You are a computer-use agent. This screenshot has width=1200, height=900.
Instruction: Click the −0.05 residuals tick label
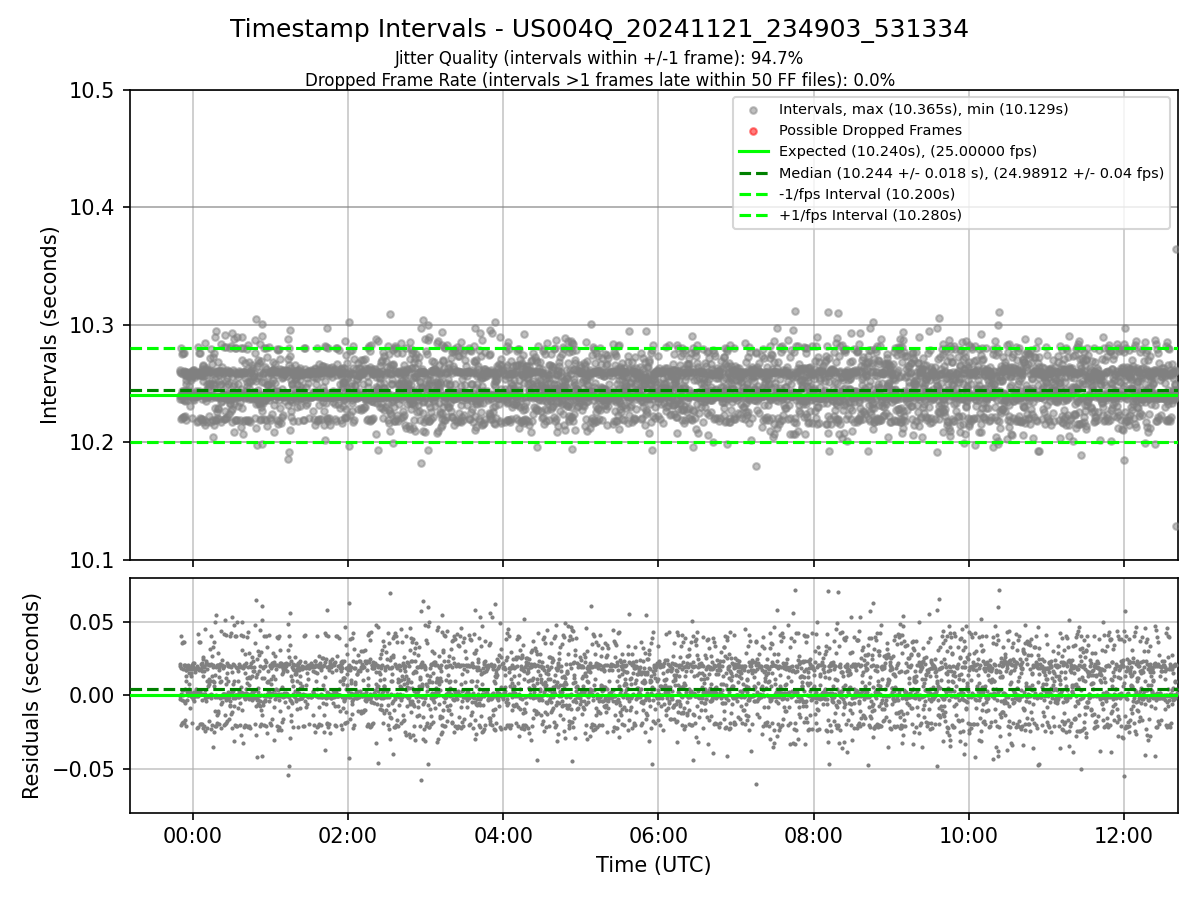click(x=85, y=769)
